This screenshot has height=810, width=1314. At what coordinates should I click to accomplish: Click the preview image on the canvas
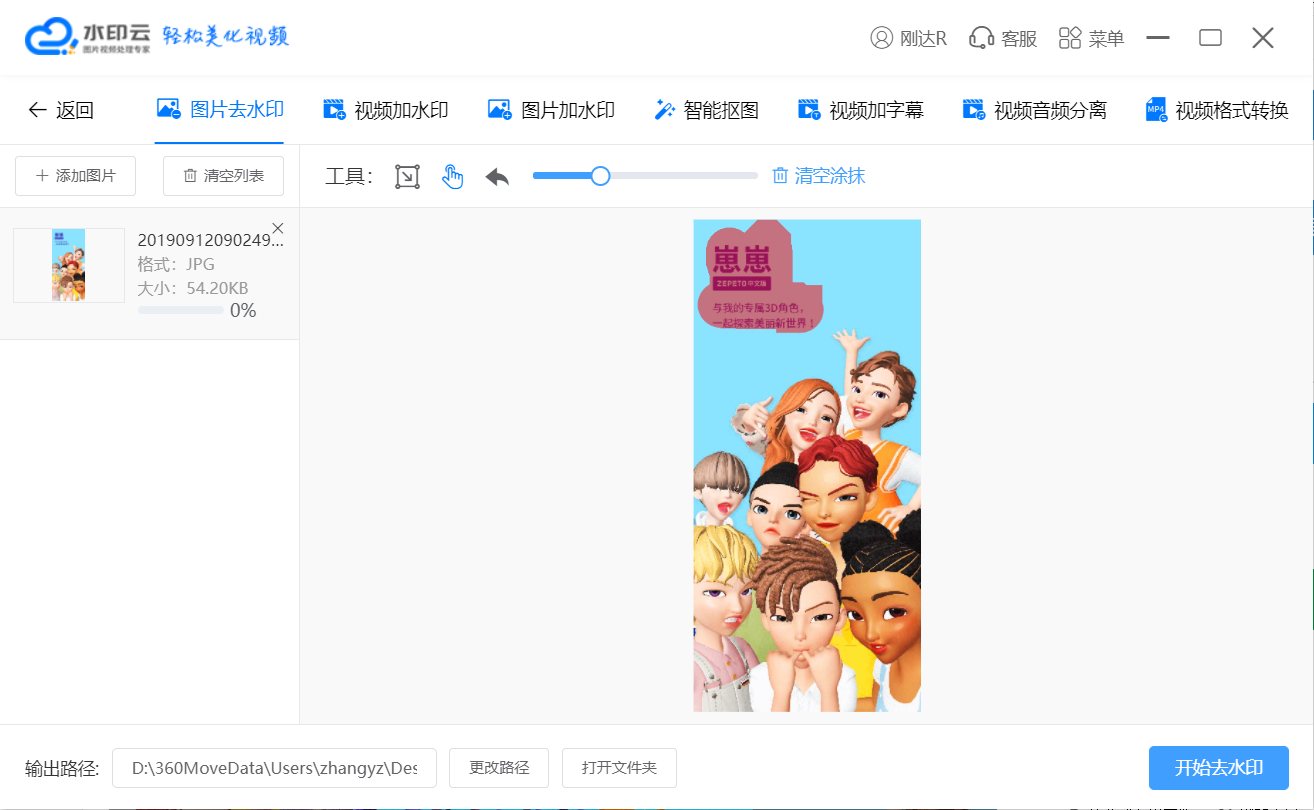point(807,466)
